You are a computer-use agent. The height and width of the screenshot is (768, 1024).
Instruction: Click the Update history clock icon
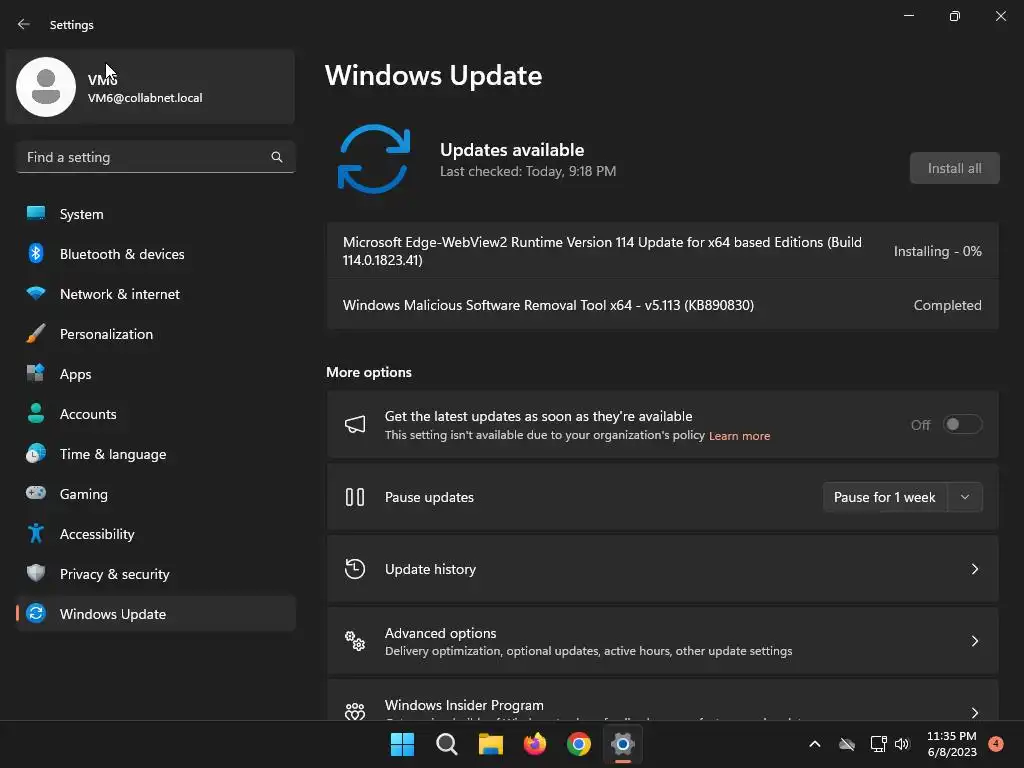[355, 569]
